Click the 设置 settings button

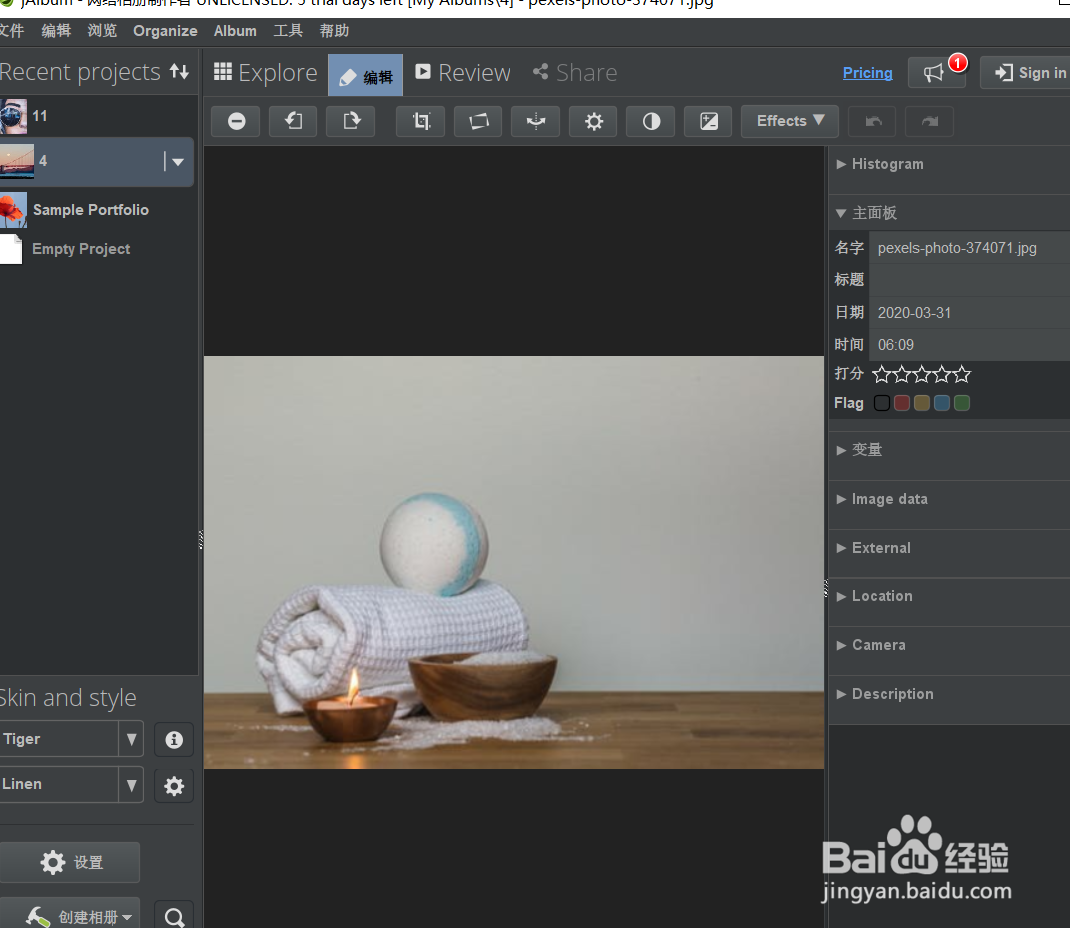click(x=70, y=862)
